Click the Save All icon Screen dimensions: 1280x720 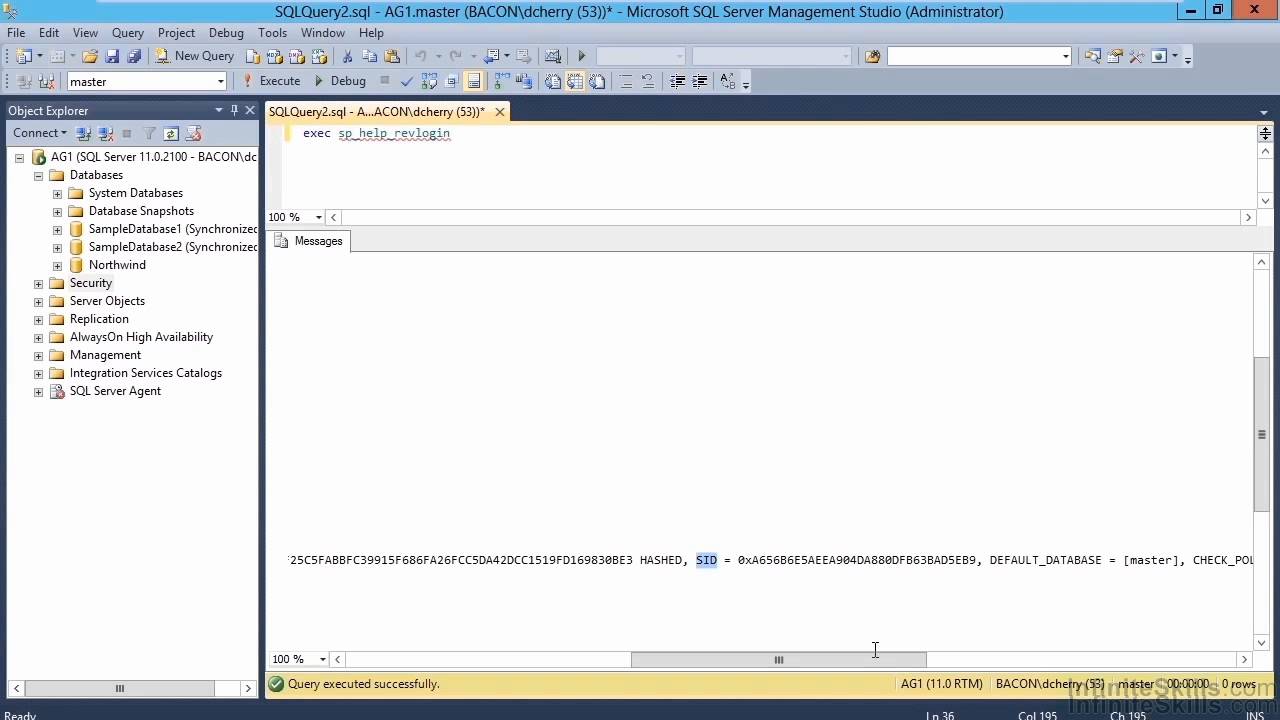pyautogui.click(x=134, y=56)
